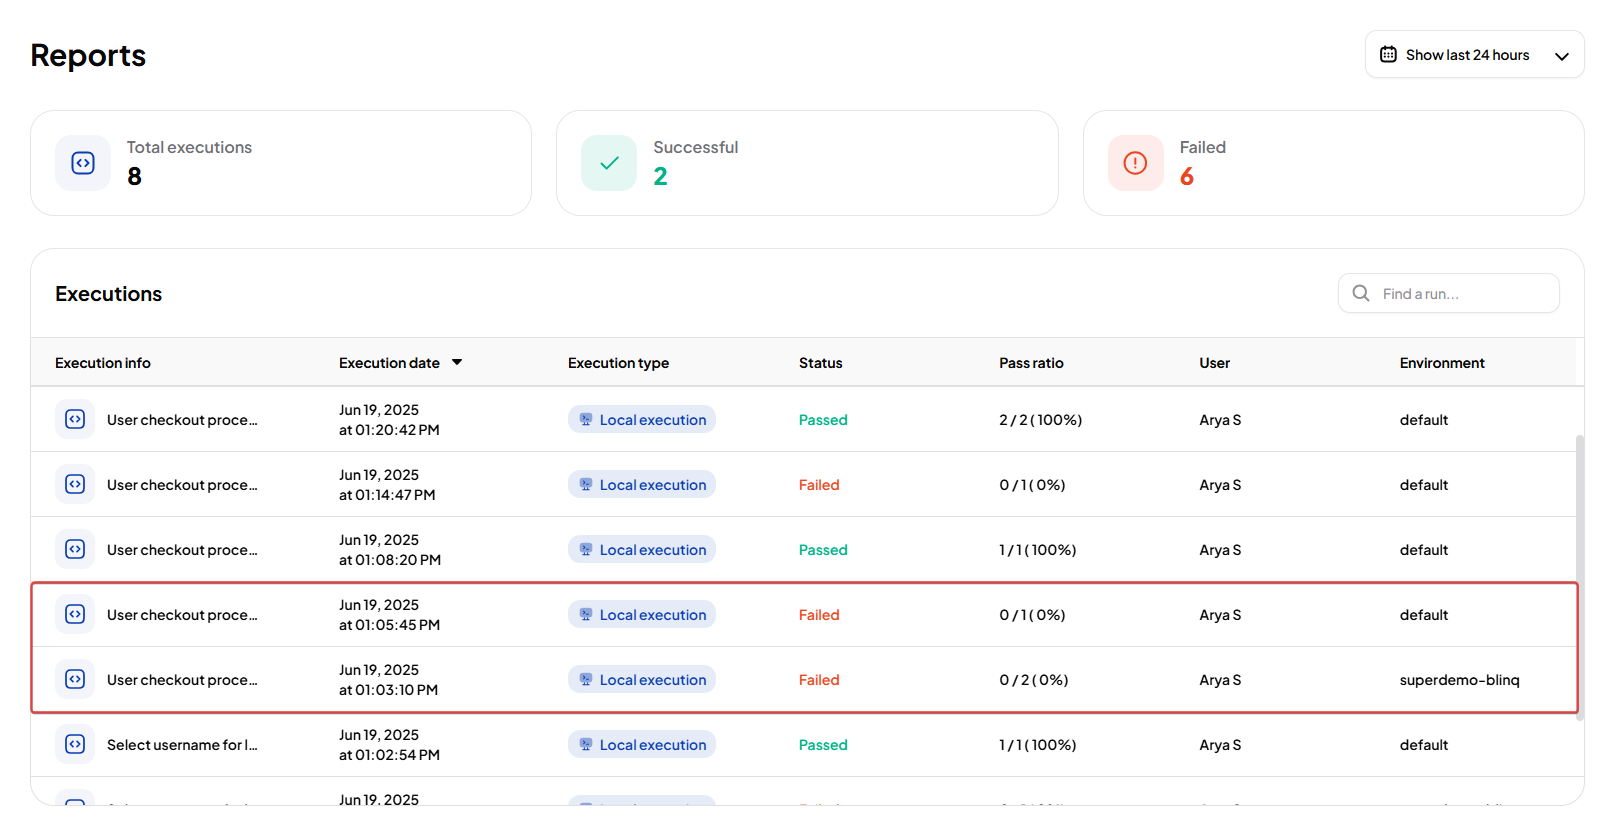This screenshot has width=1617, height=837.
Task: Click Local execution badge on the 01:02:54 PM run
Action: click(x=642, y=745)
